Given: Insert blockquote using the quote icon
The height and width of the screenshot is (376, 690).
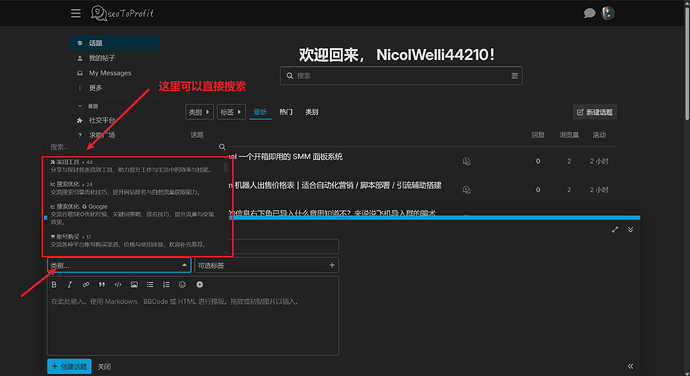Looking at the screenshot, I should coord(102,285).
